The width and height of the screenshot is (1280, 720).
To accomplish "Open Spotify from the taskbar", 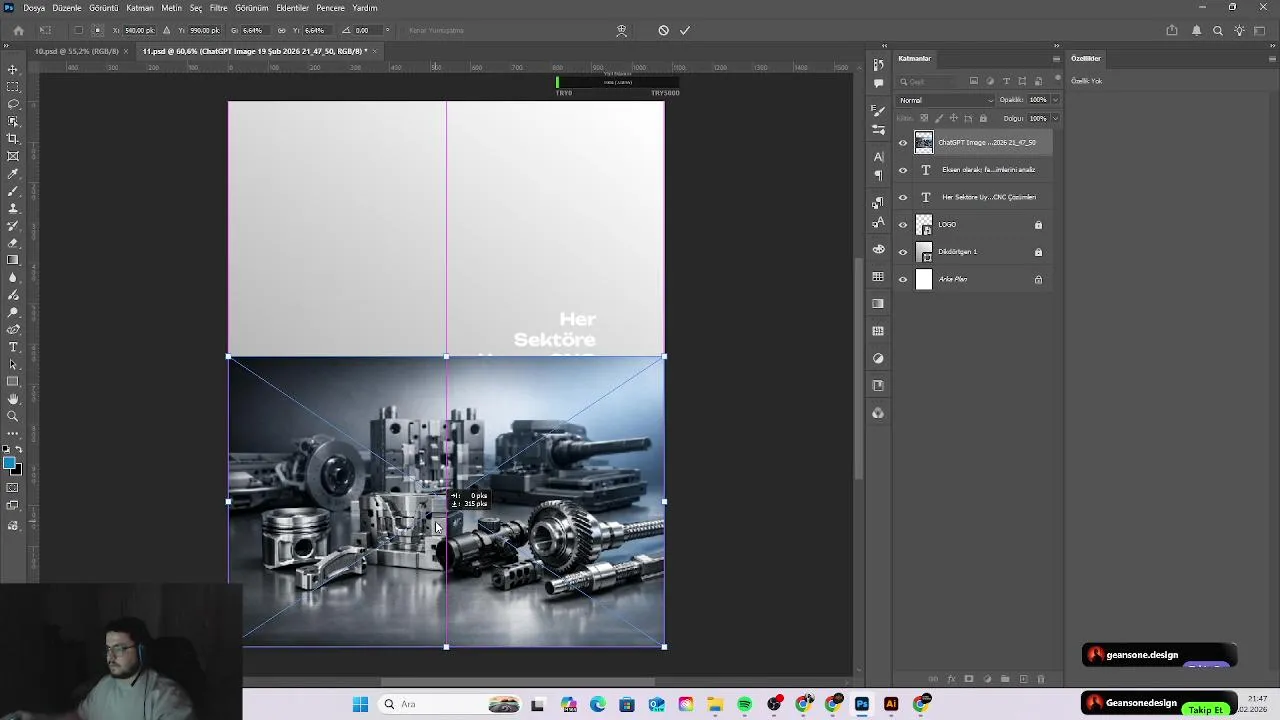I will [x=744, y=704].
